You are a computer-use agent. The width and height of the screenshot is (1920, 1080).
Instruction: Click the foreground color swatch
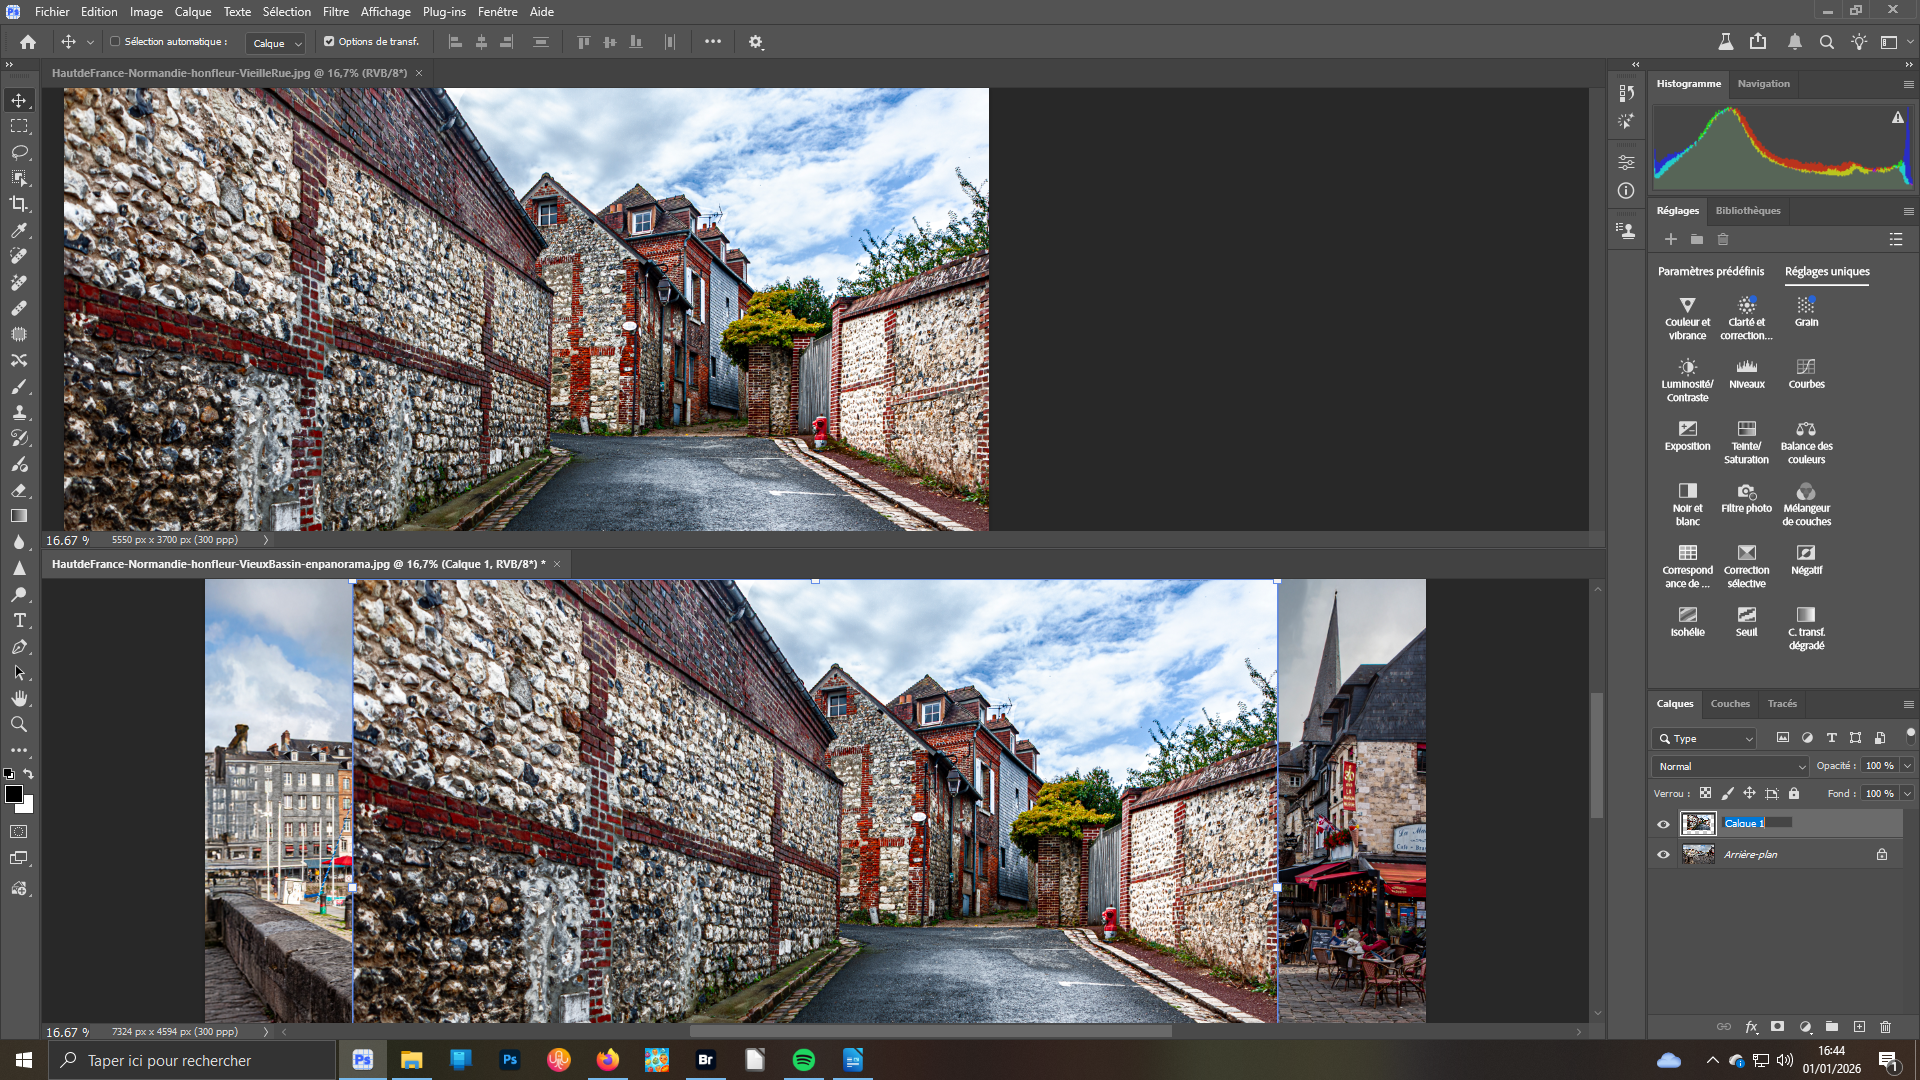(14, 794)
